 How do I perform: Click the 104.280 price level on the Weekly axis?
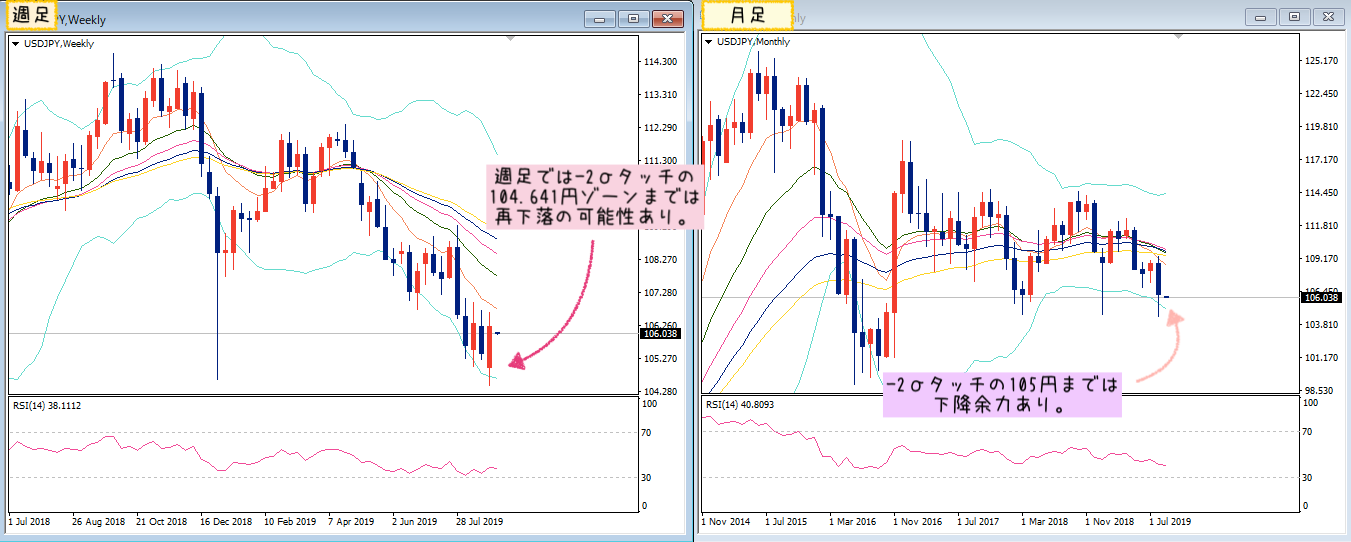pos(663,391)
